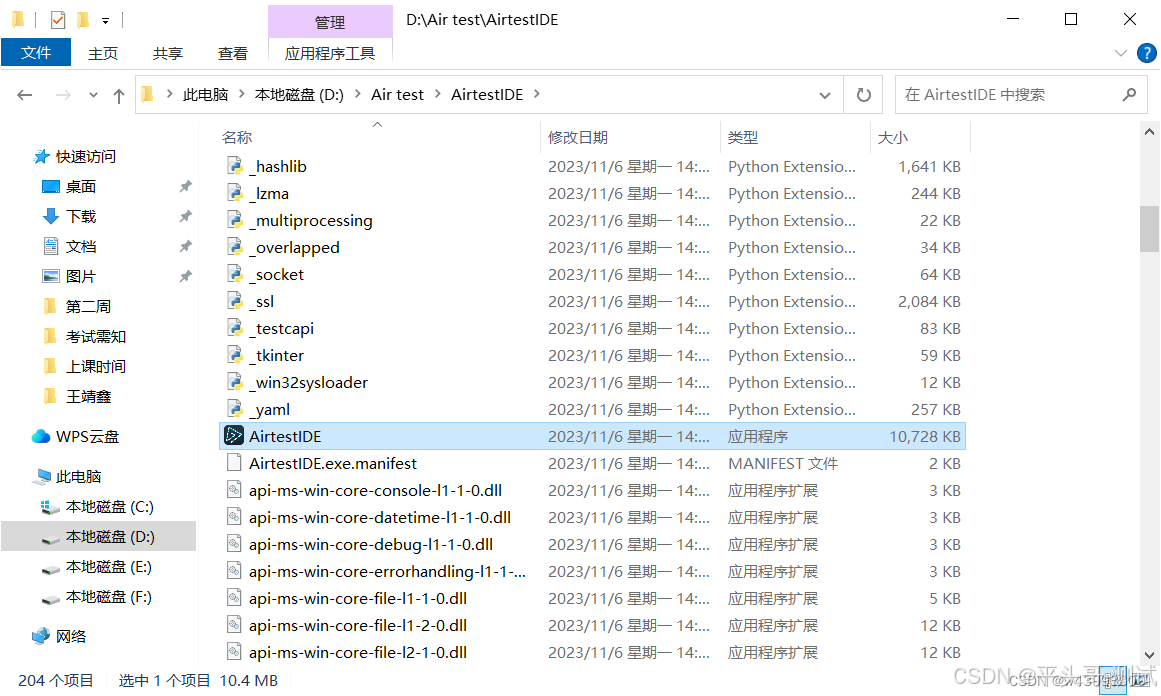The height and width of the screenshot is (696, 1161).
Task: Click refresh to reload the folder
Action: tap(861, 94)
